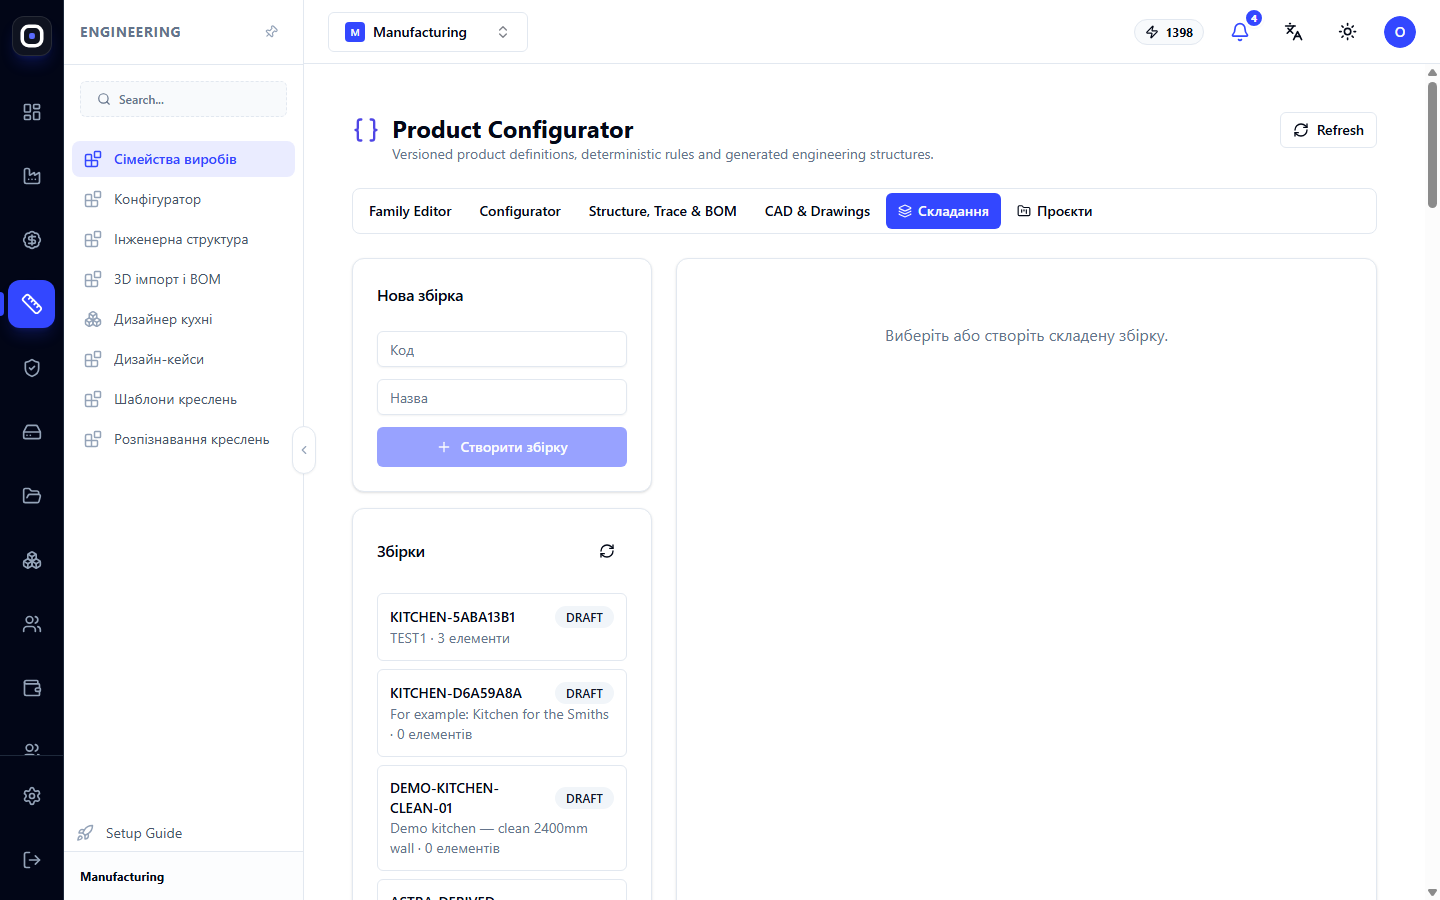Open the wallet icon in left rail
This screenshot has width=1440, height=900.
click(32, 688)
